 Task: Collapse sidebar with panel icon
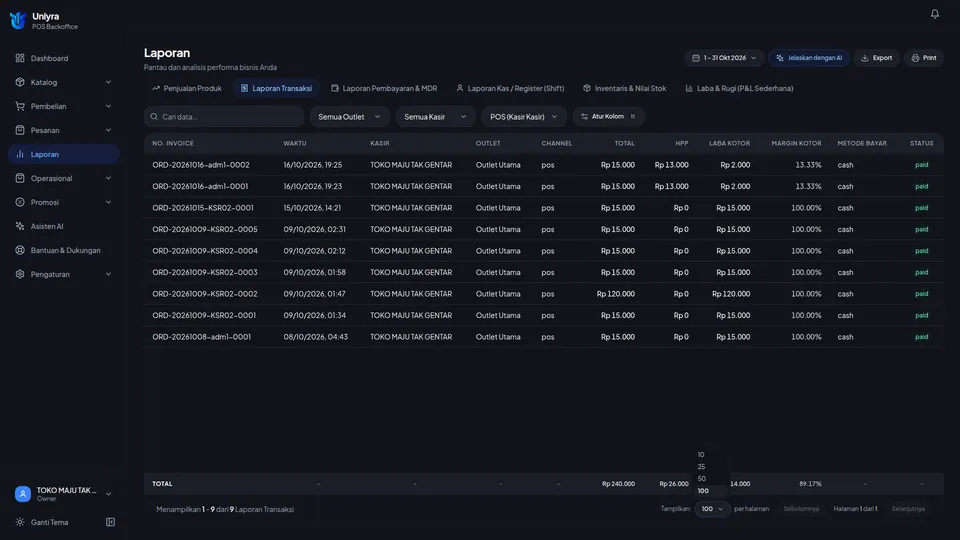coord(110,522)
